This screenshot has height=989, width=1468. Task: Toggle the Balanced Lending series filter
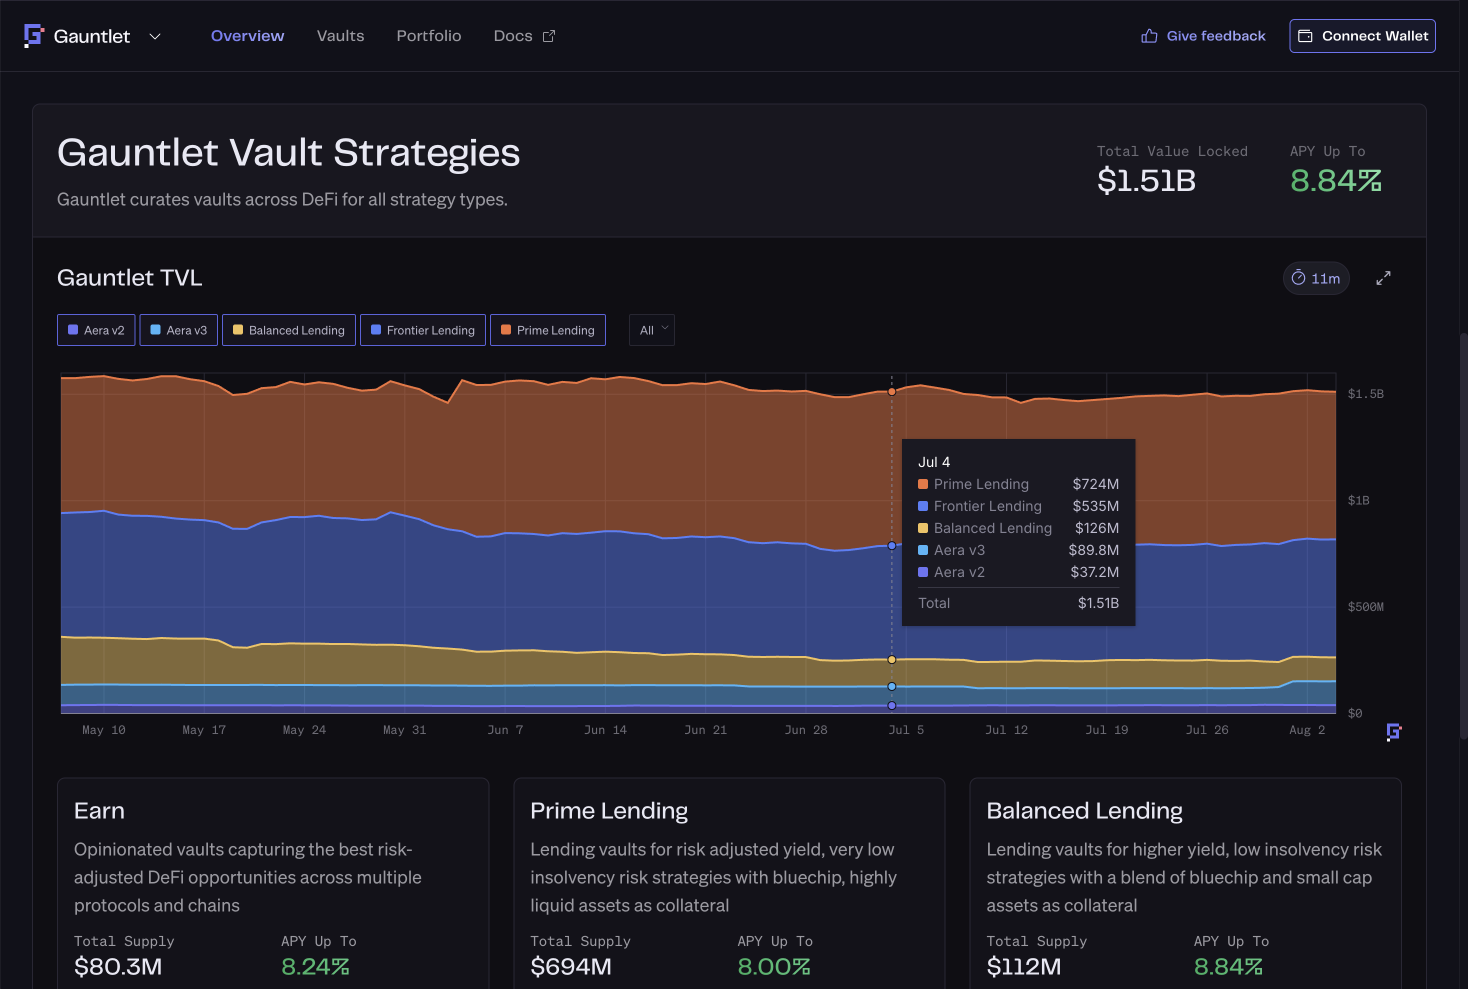(x=289, y=330)
